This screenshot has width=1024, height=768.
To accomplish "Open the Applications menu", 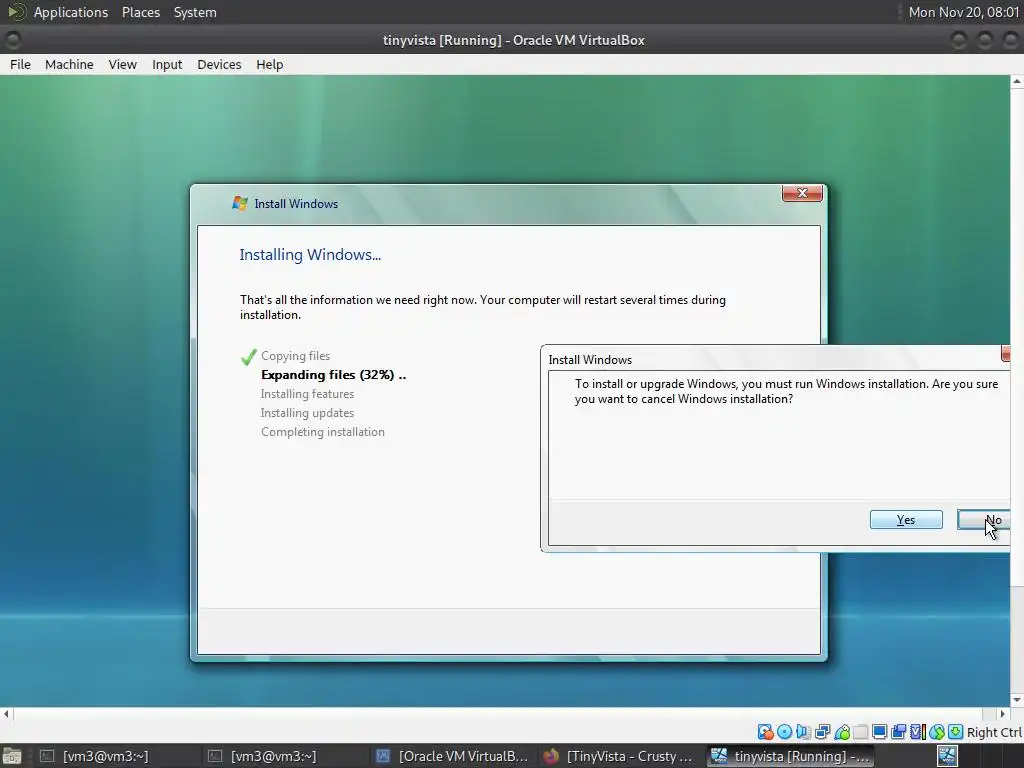I will click(71, 12).
